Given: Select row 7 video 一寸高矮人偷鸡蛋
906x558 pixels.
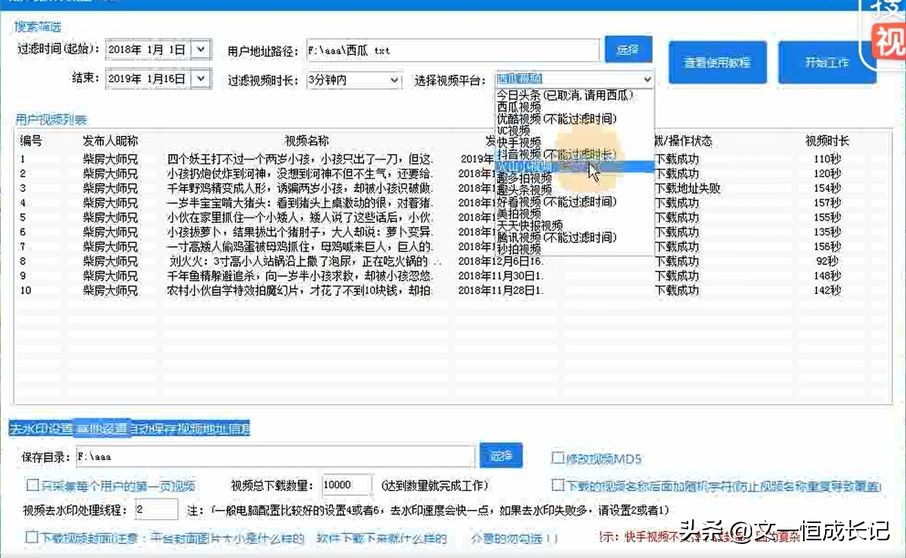Looking at the screenshot, I should pyautogui.click(x=299, y=247).
